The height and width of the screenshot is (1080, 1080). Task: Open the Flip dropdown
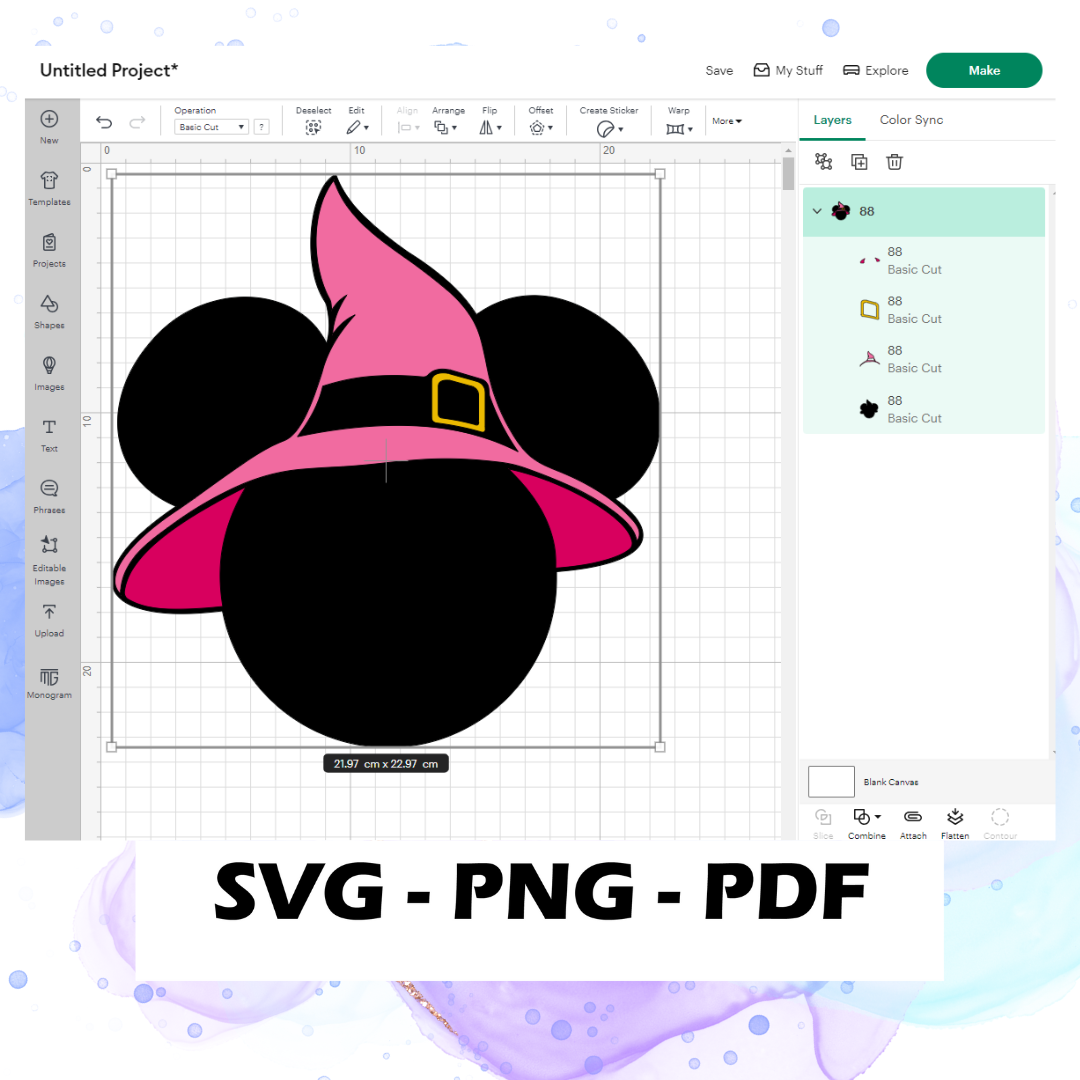click(490, 127)
